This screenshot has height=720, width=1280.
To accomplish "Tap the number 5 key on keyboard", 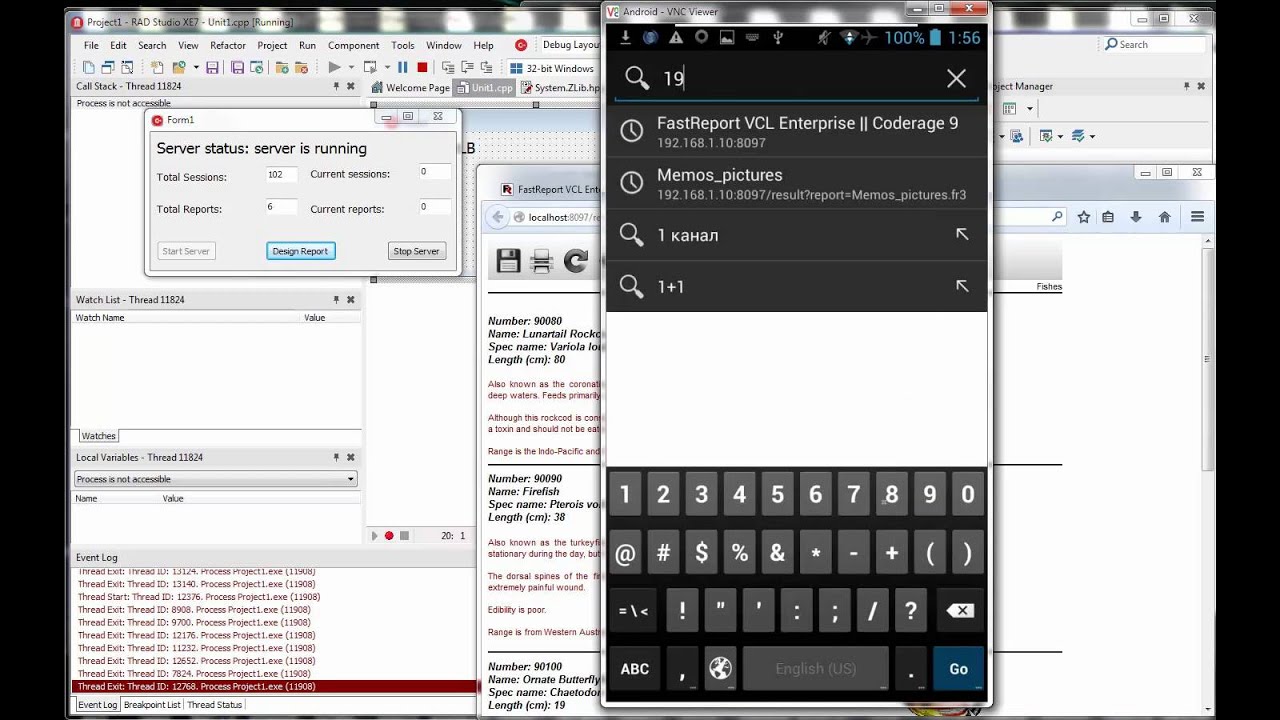I will (777, 494).
